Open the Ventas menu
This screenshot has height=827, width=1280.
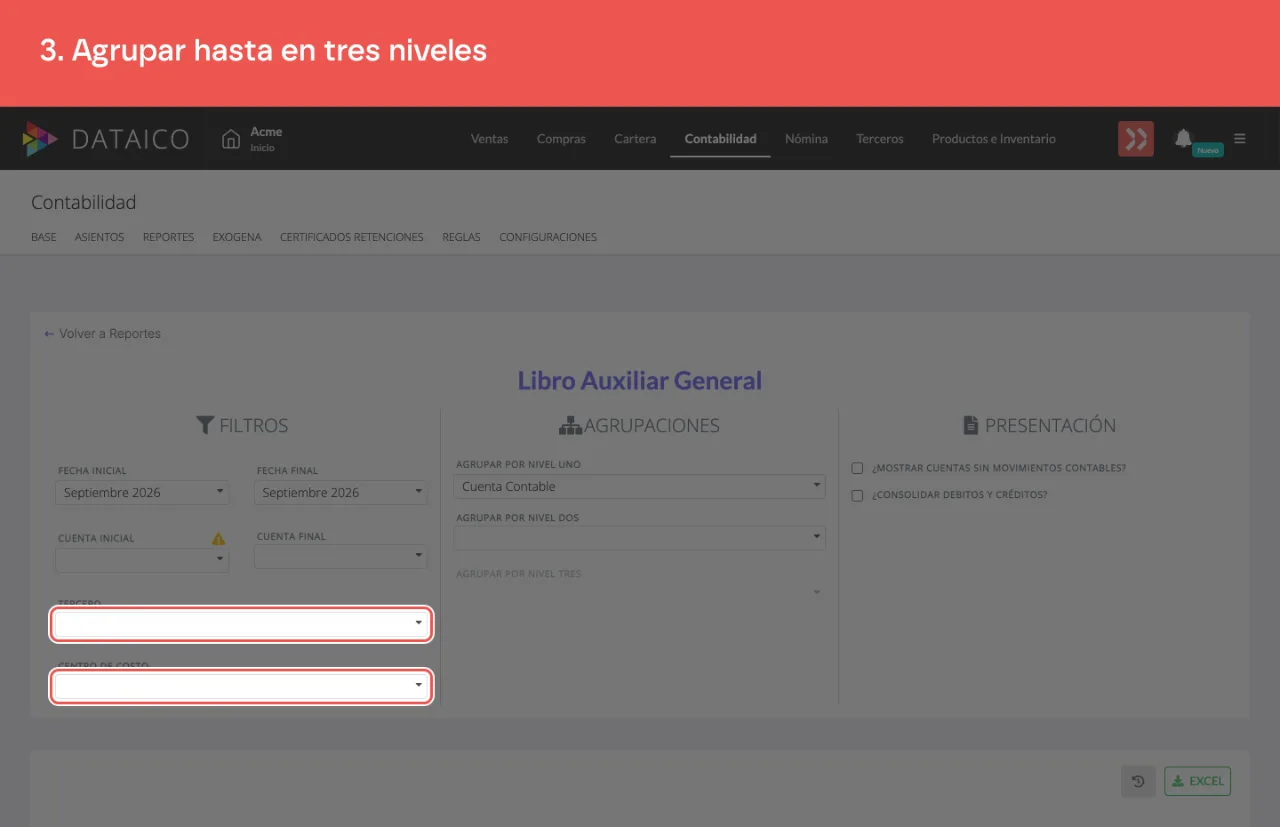tap(490, 139)
